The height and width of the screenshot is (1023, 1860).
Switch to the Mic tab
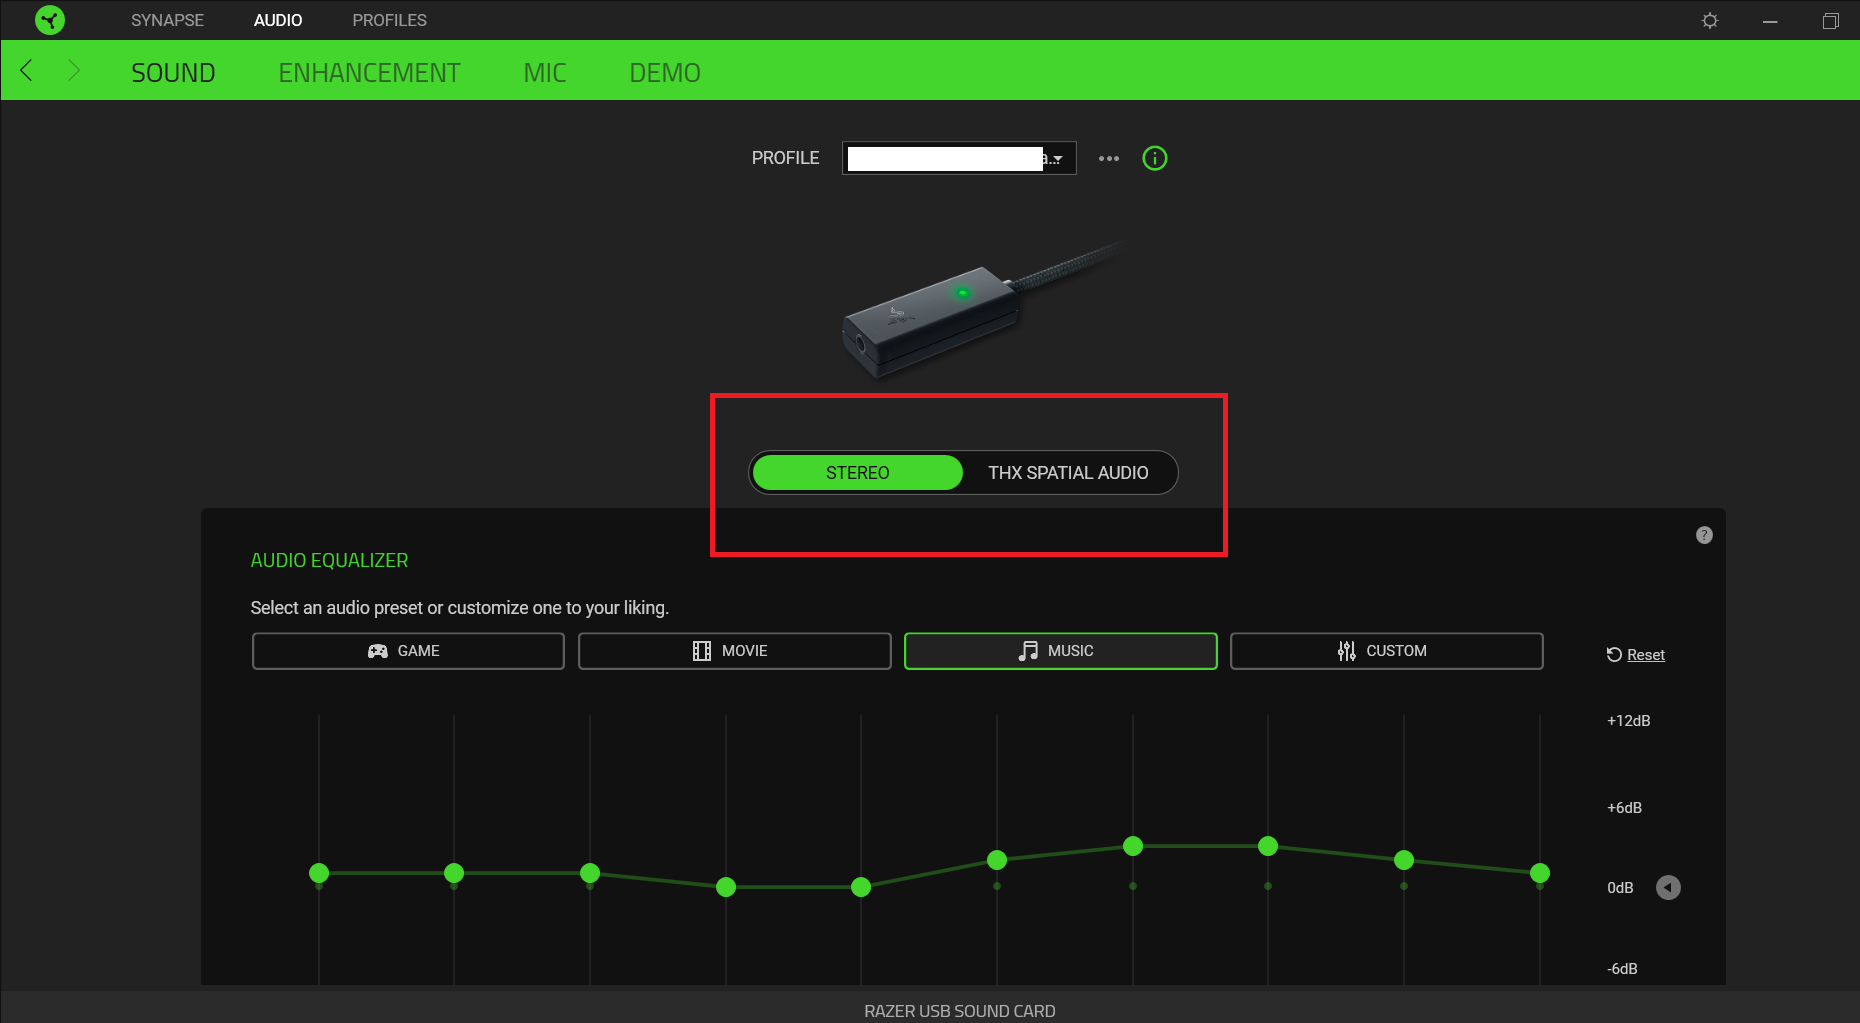point(545,73)
